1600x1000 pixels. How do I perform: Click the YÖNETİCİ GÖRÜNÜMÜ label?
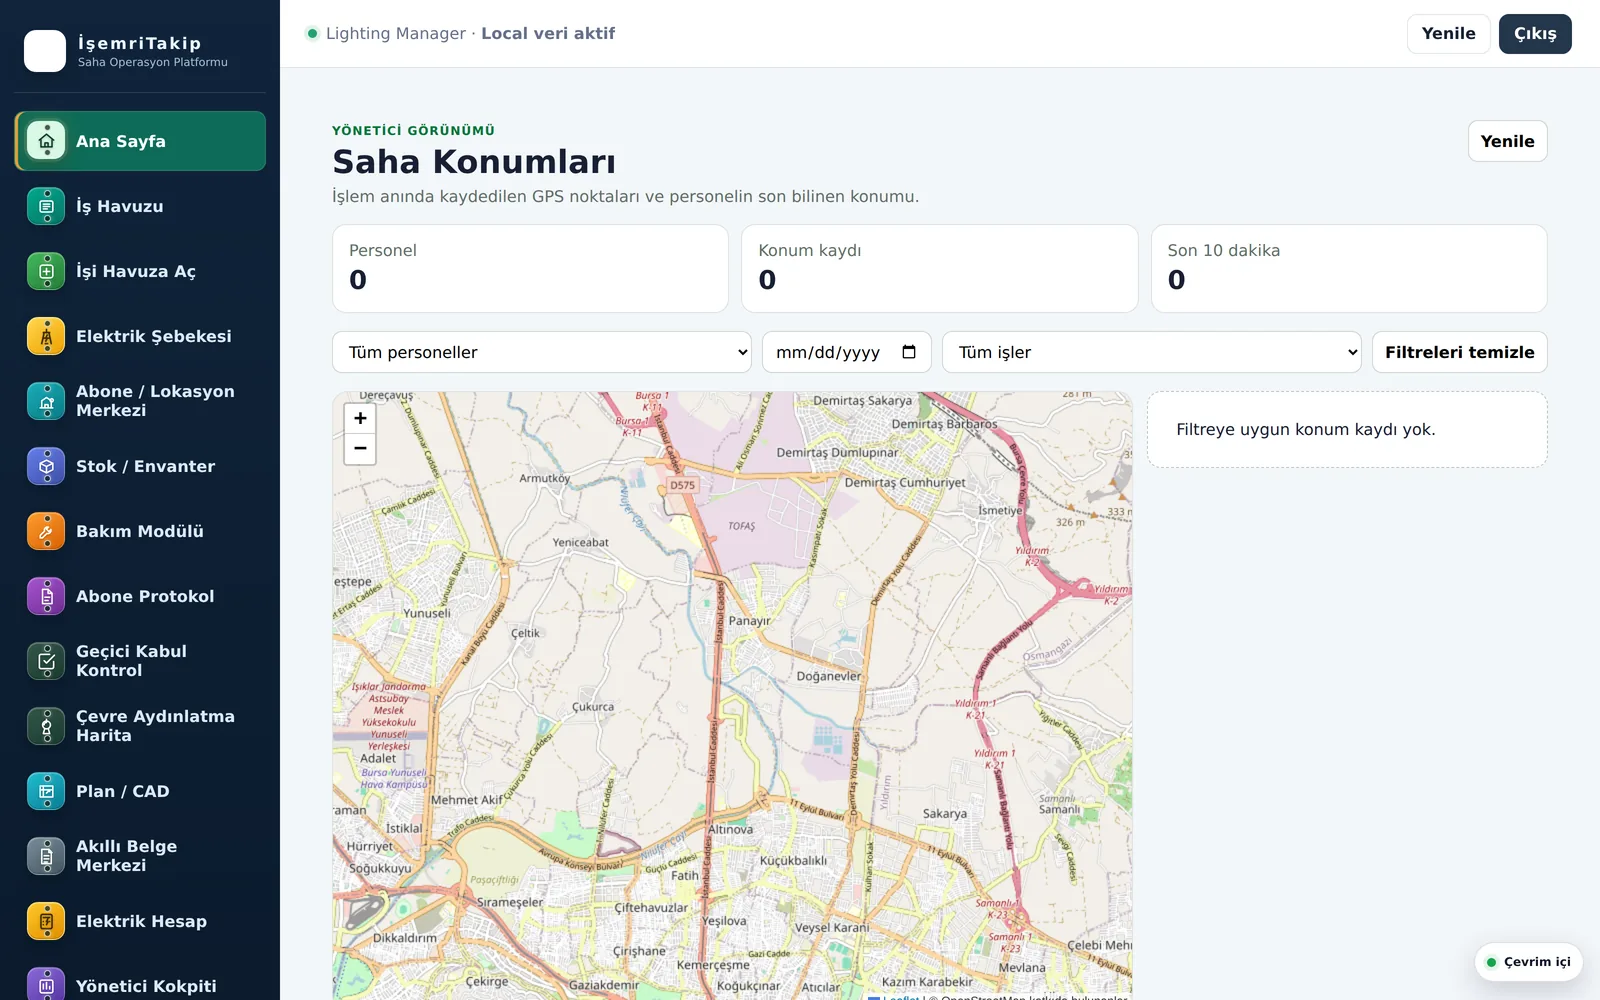click(x=413, y=130)
